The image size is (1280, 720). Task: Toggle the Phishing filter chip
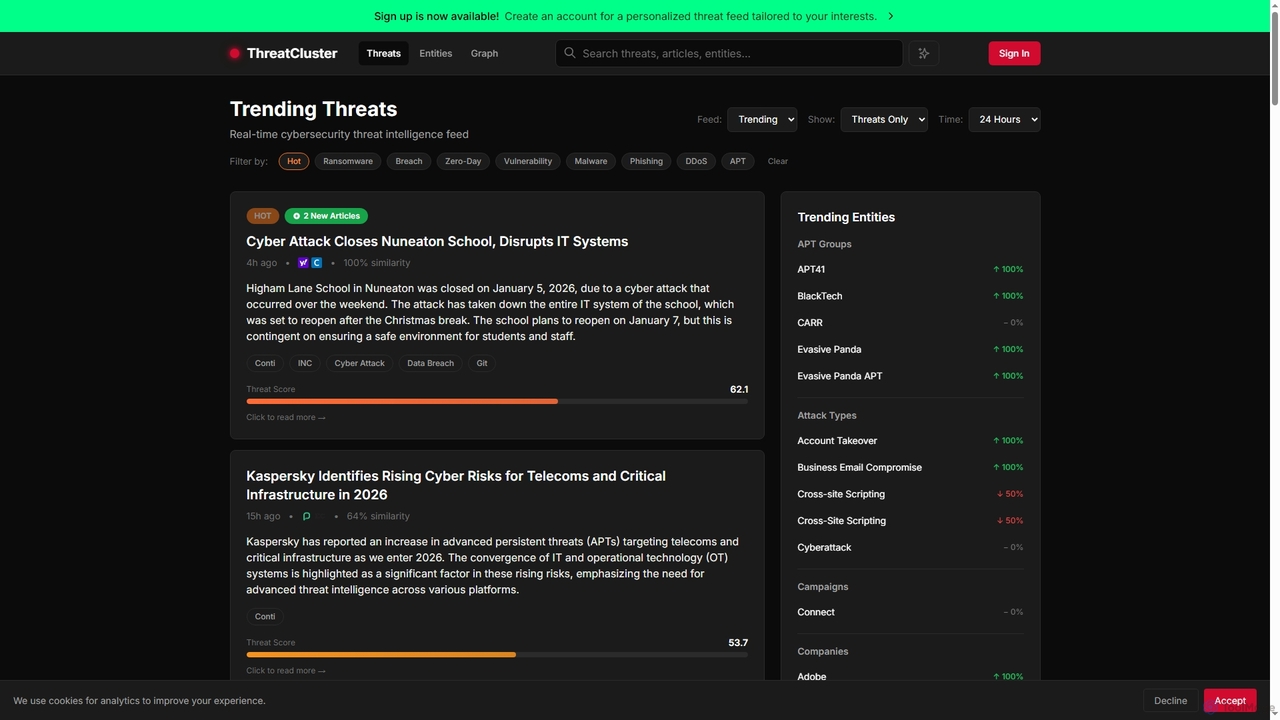[x=646, y=161]
